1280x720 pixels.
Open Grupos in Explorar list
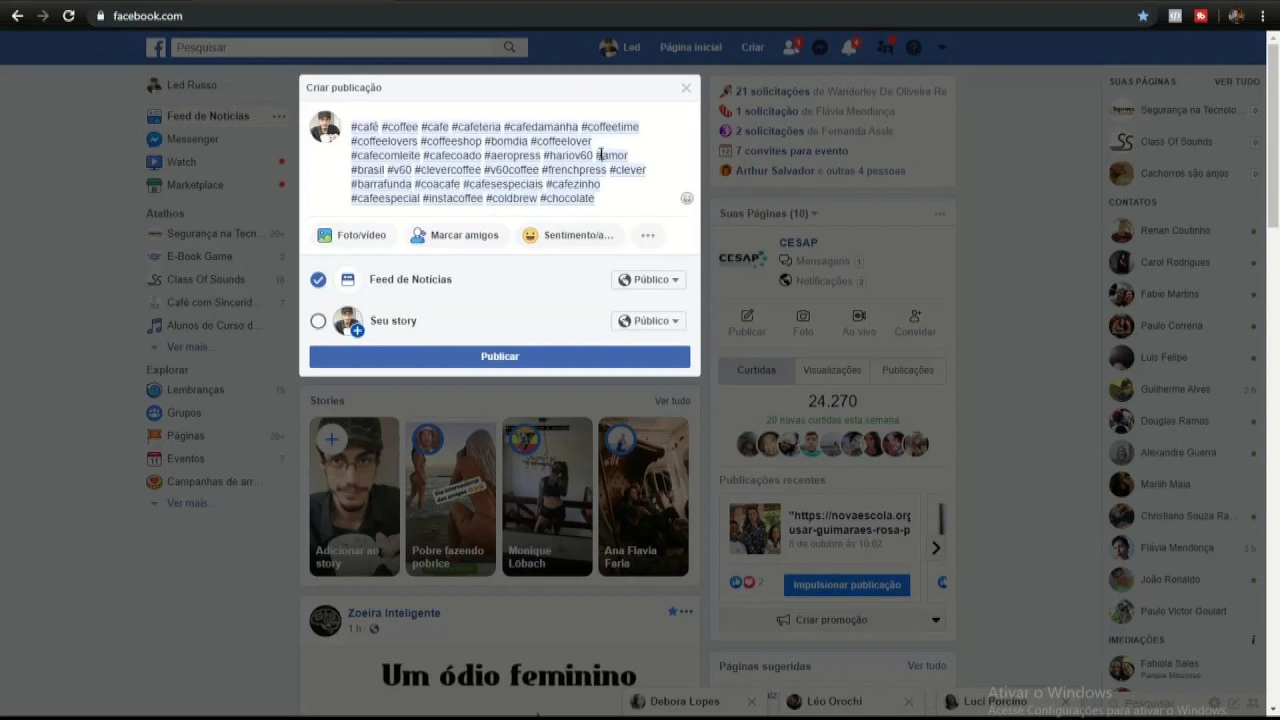(x=184, y=413)
